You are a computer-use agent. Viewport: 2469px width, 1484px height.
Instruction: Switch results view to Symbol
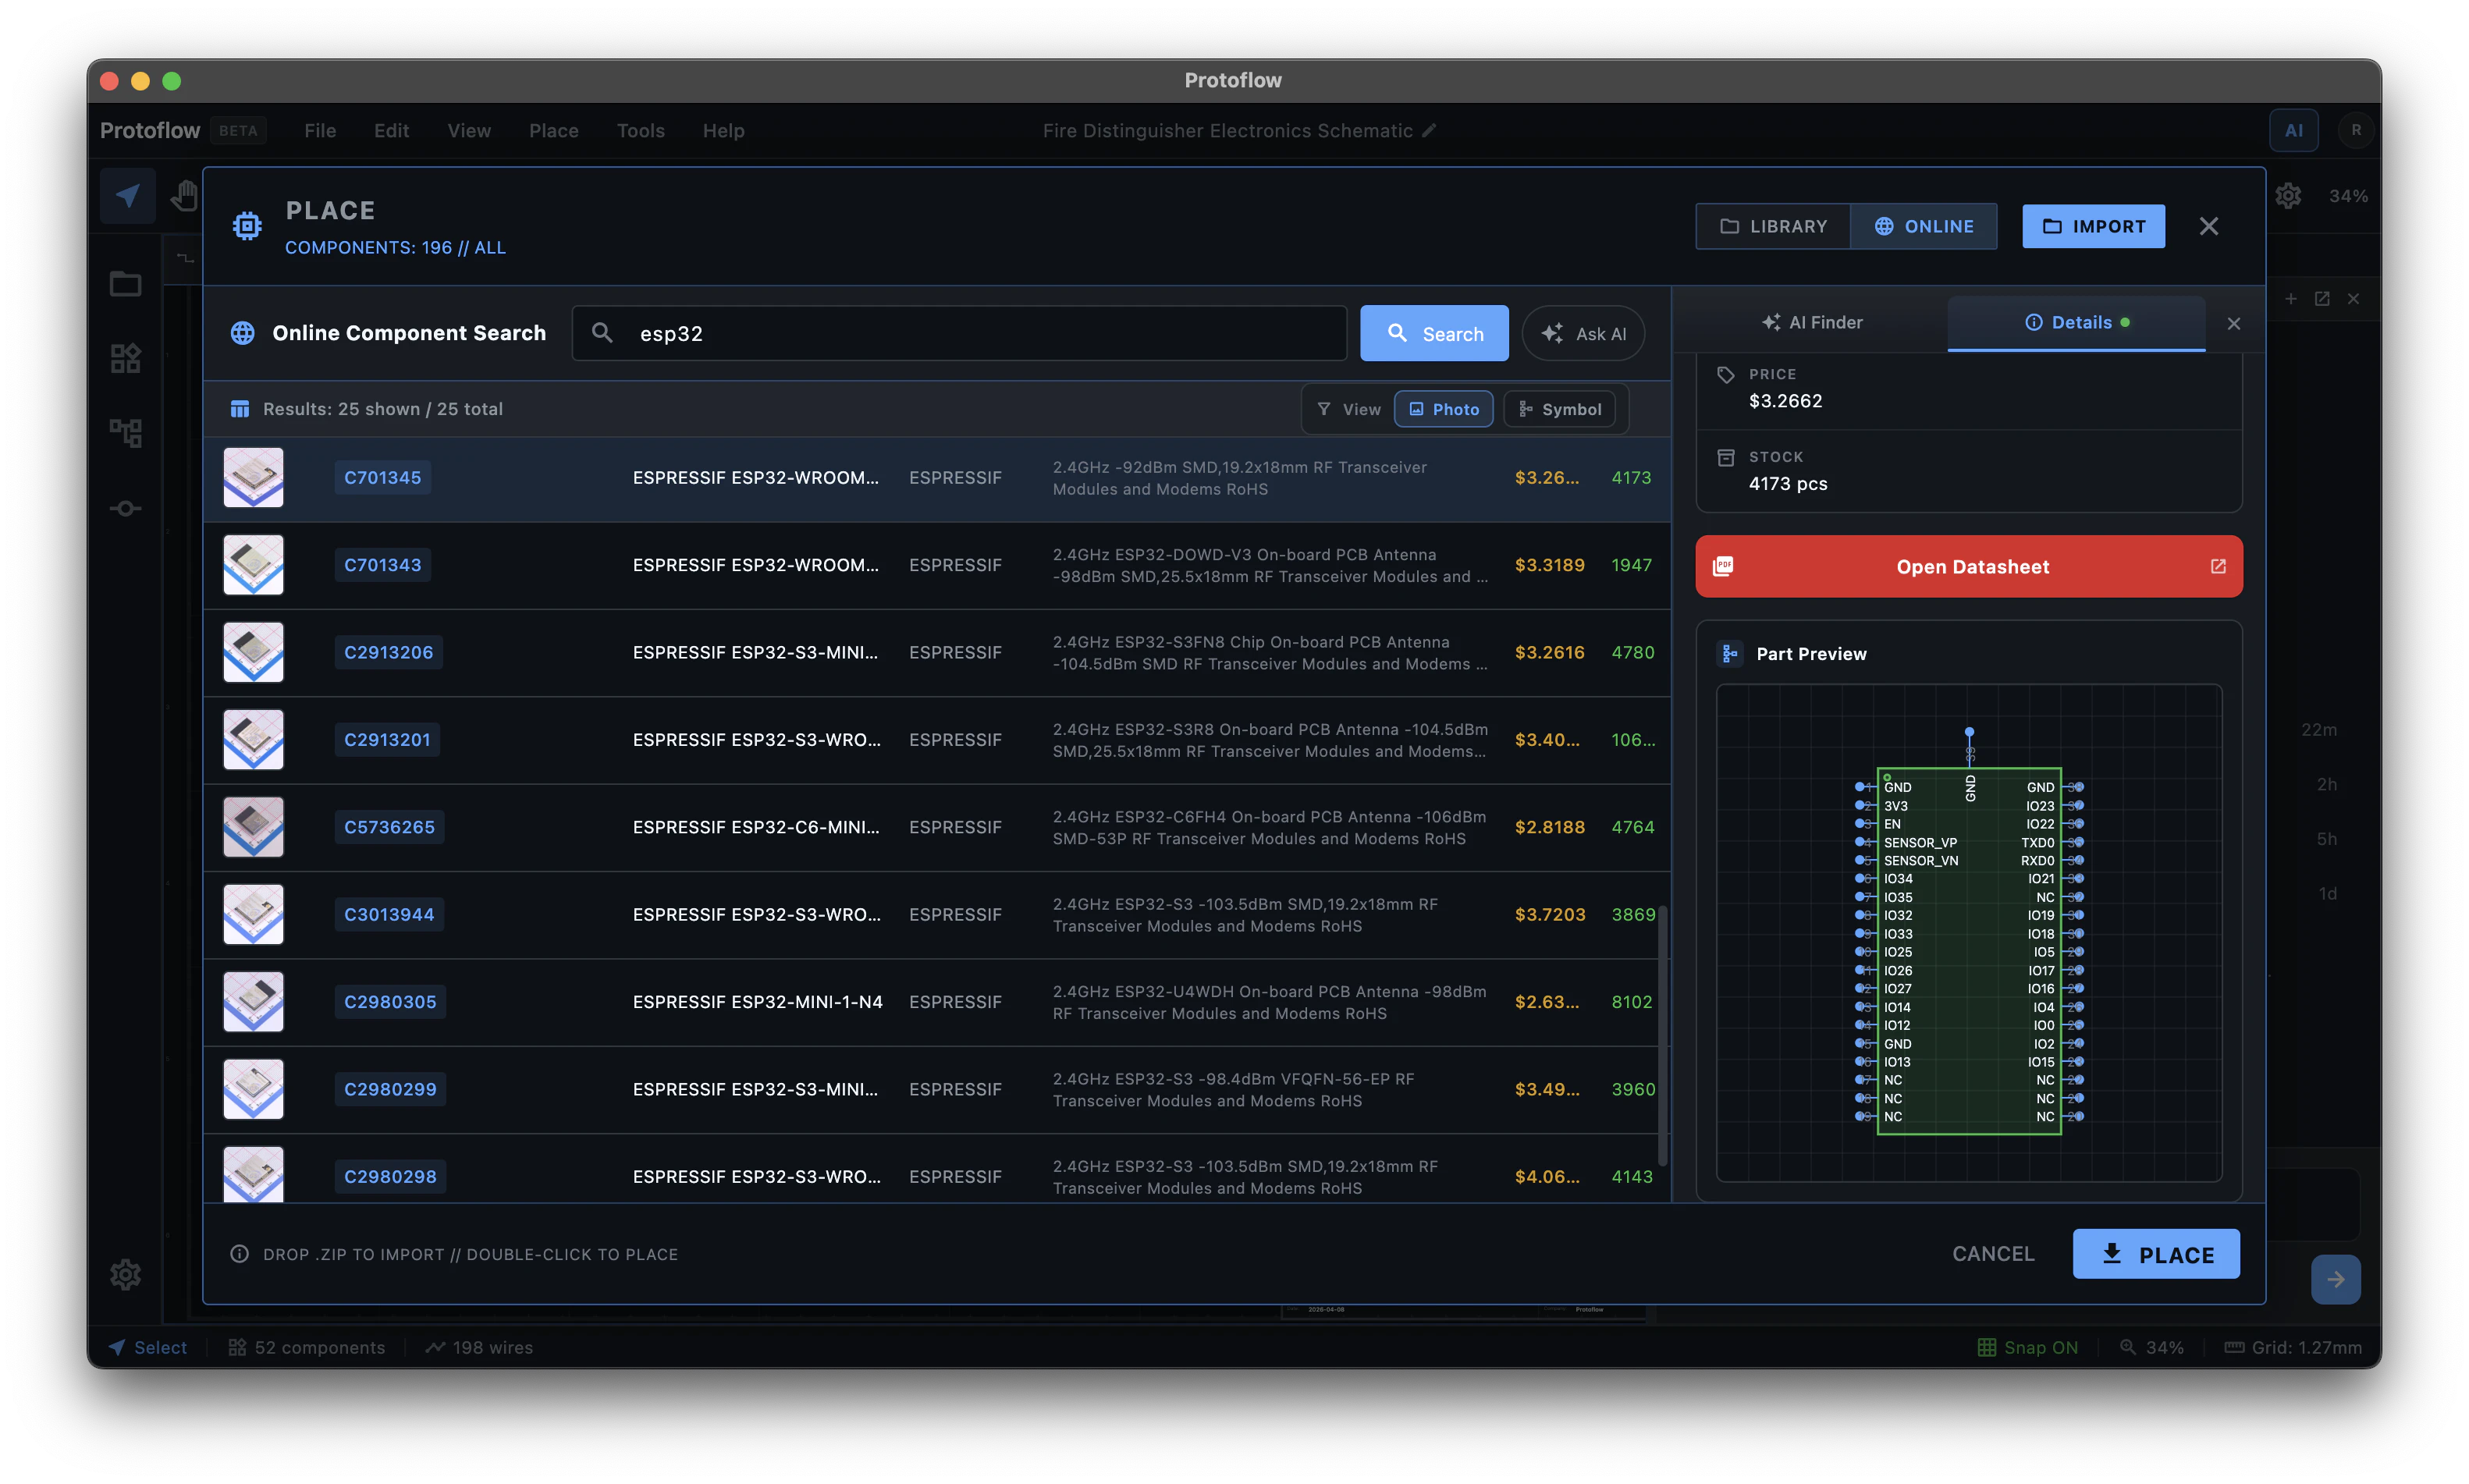[x=1561, y=408]
